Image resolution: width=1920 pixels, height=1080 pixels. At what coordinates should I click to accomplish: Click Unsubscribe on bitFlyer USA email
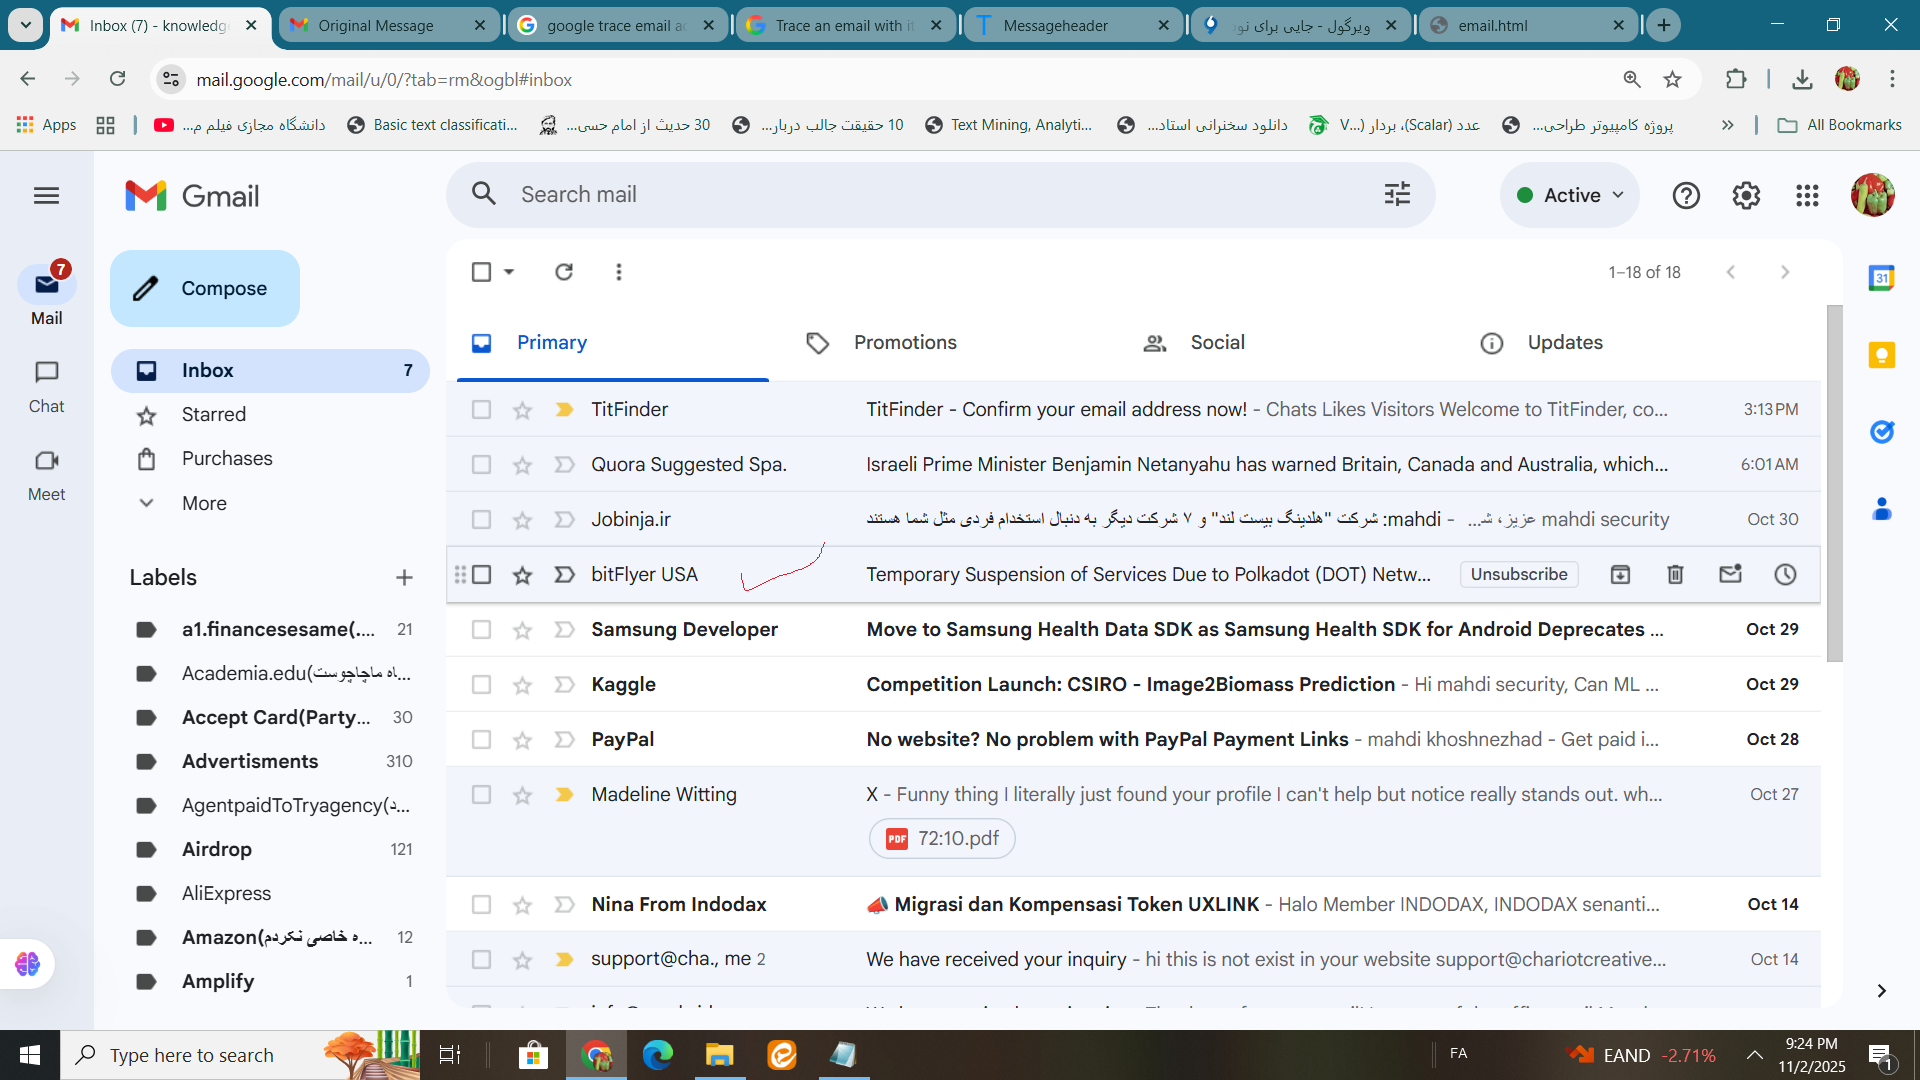click(1518, 574)
